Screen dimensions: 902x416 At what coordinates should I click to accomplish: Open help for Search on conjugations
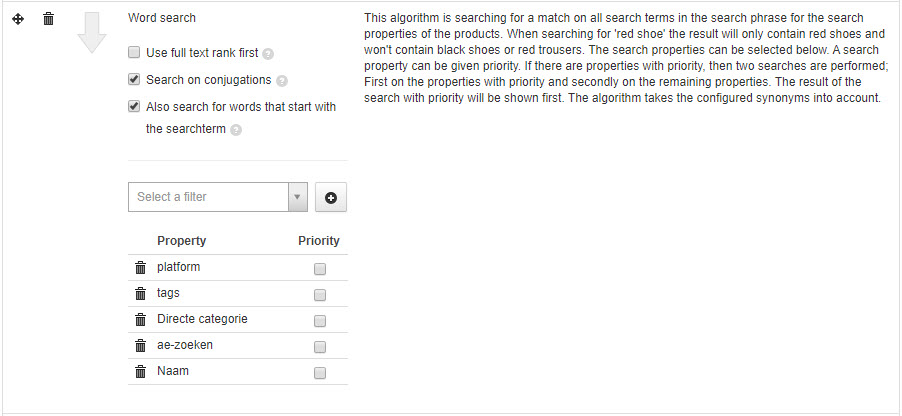click(281, 81)
